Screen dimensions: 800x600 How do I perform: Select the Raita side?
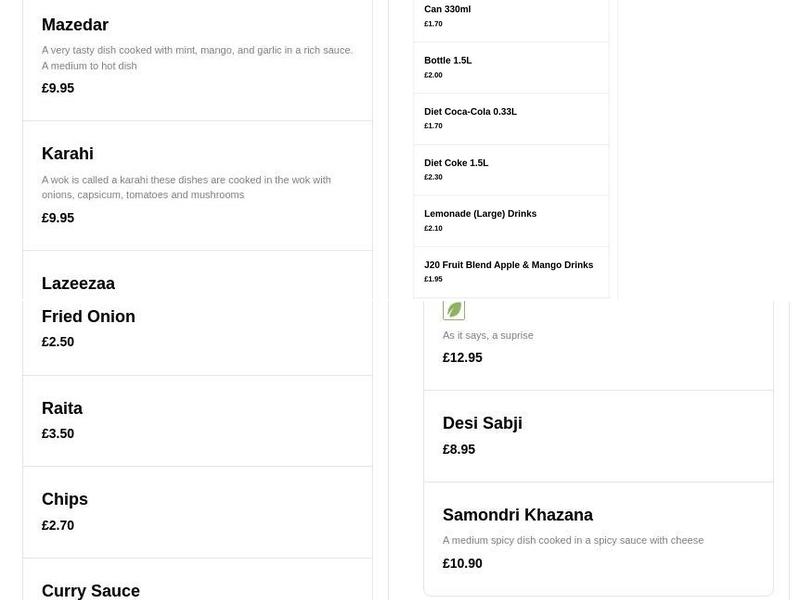point(62,408)
